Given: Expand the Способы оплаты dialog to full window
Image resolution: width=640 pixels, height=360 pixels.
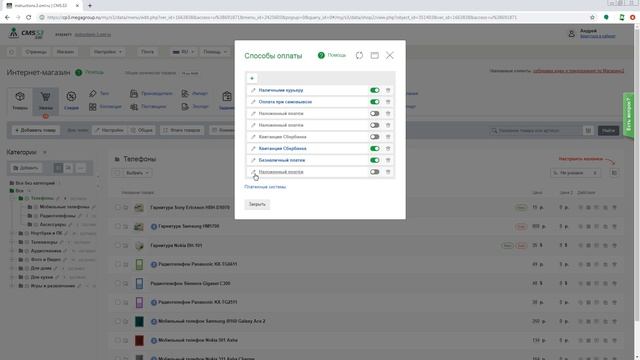Looking at the screenshot, I should click(x=374, y=55).
